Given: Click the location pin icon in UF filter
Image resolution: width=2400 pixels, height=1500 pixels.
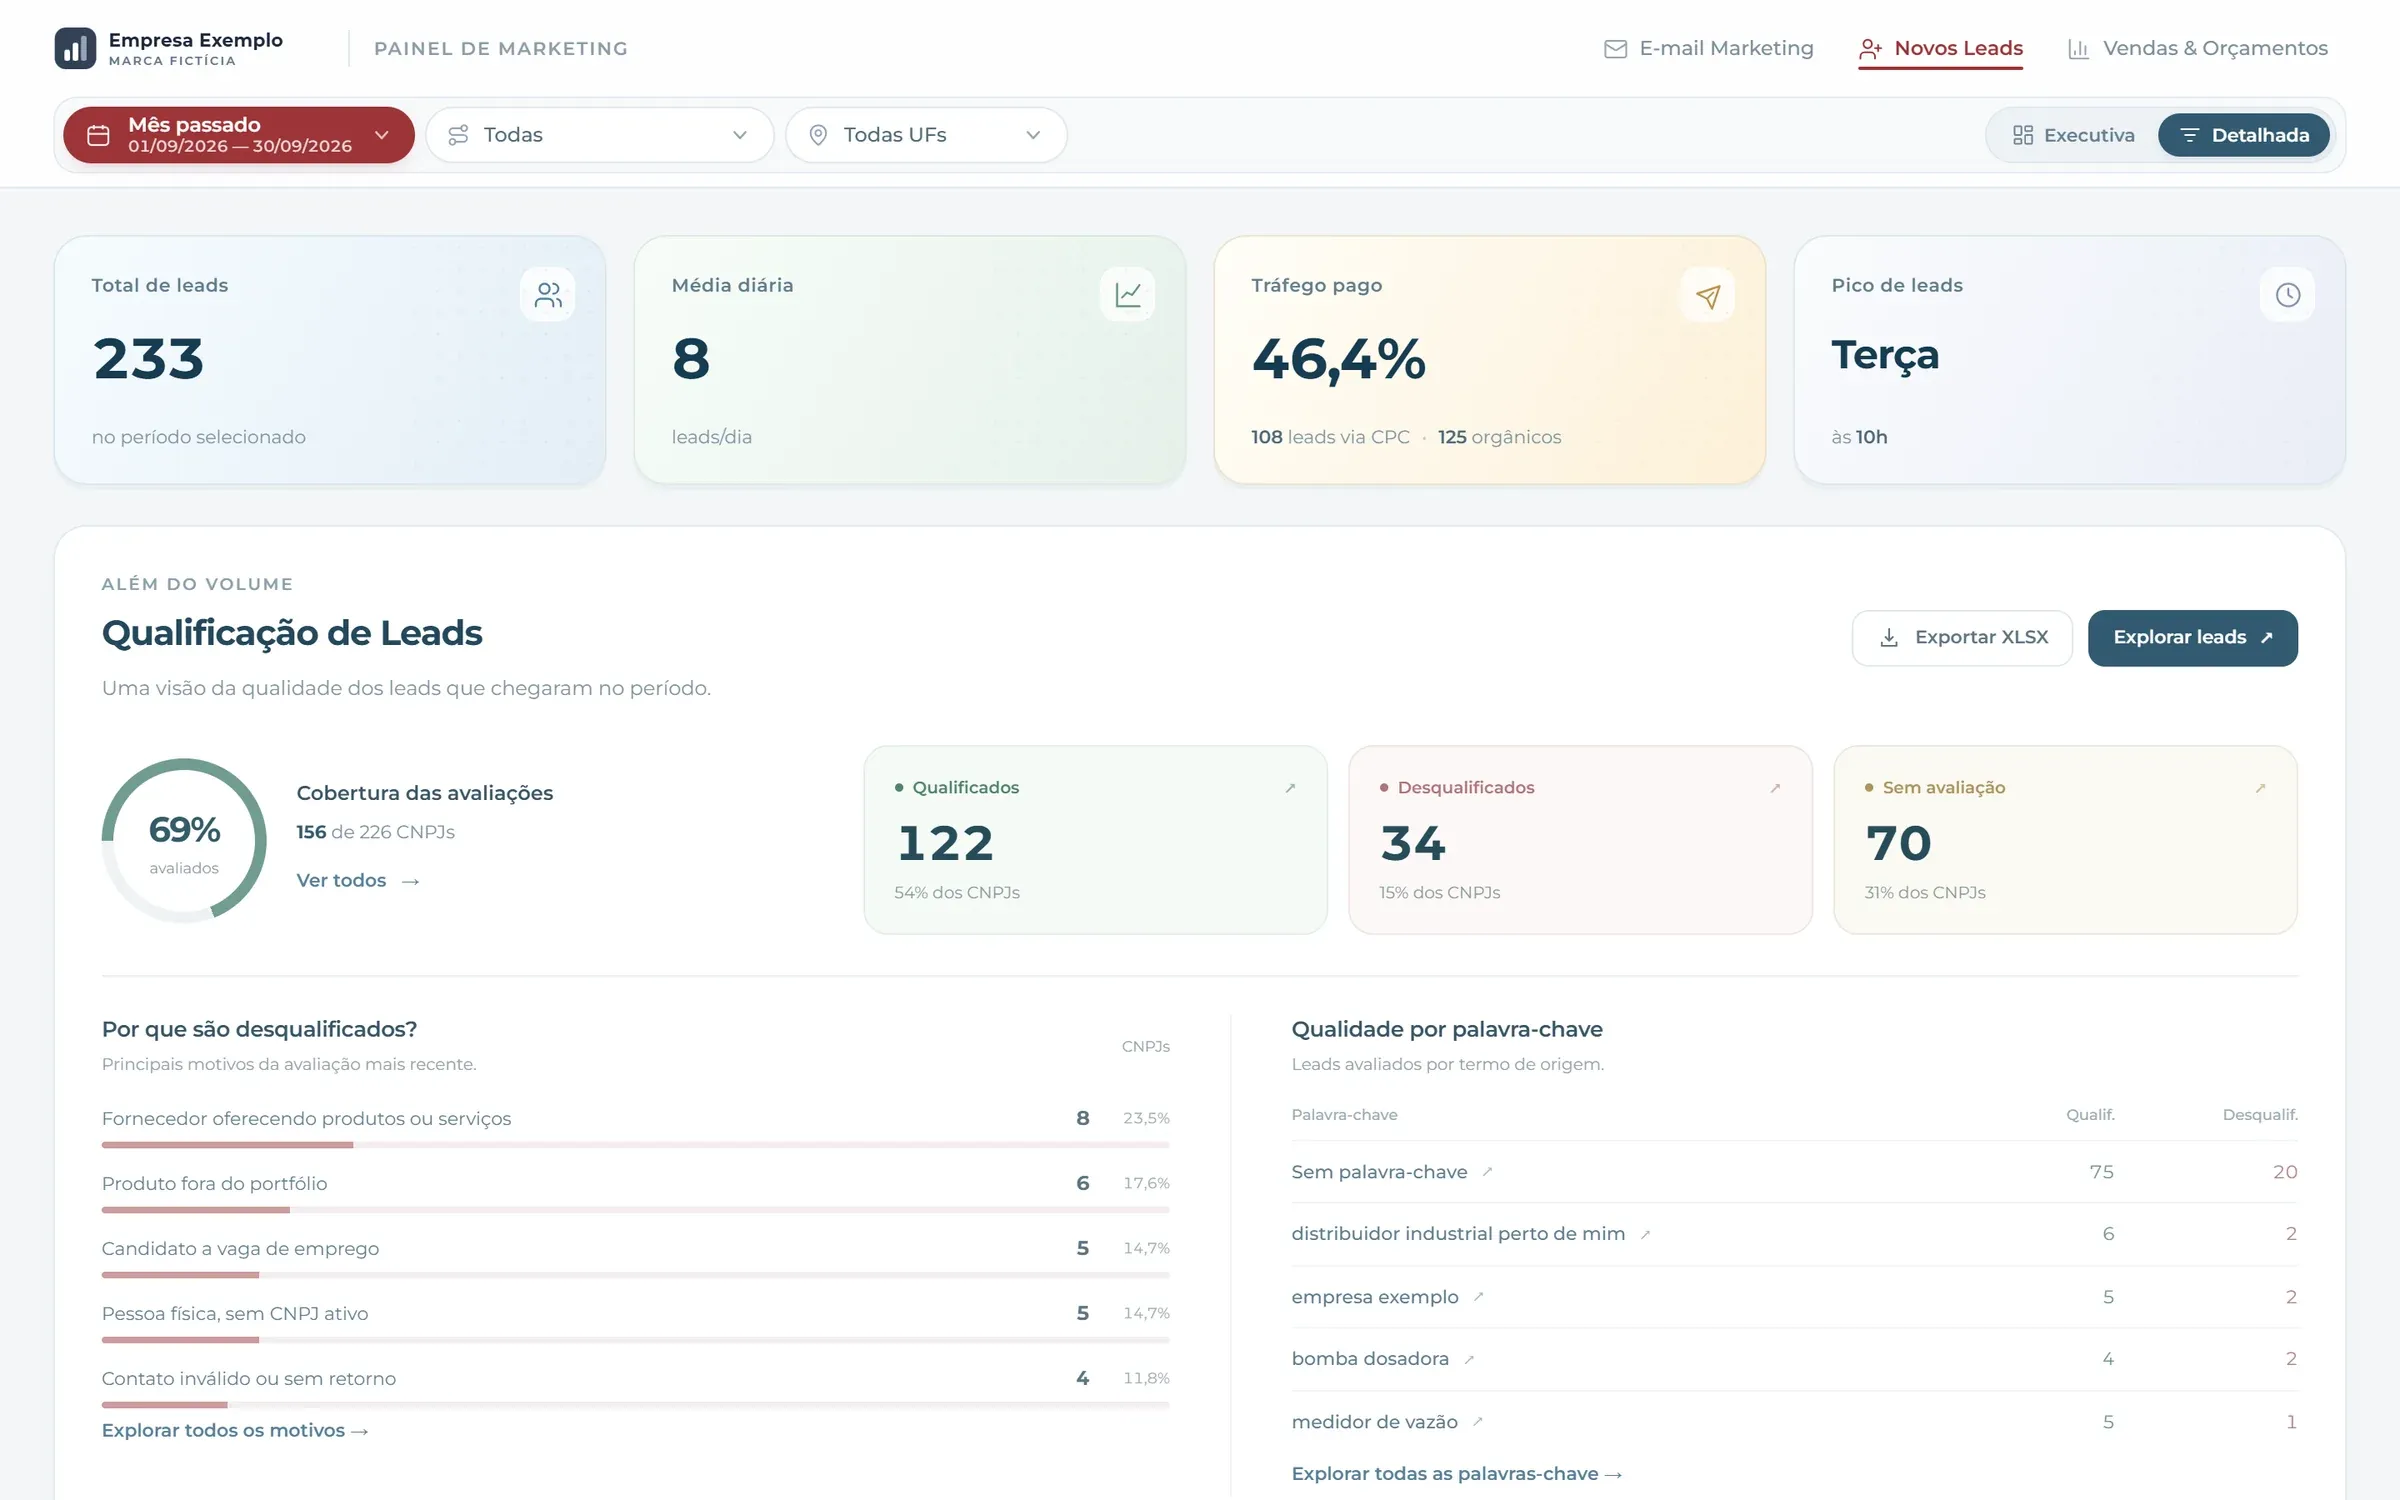Looking at the screenshot, I should (x=818, y=135).
